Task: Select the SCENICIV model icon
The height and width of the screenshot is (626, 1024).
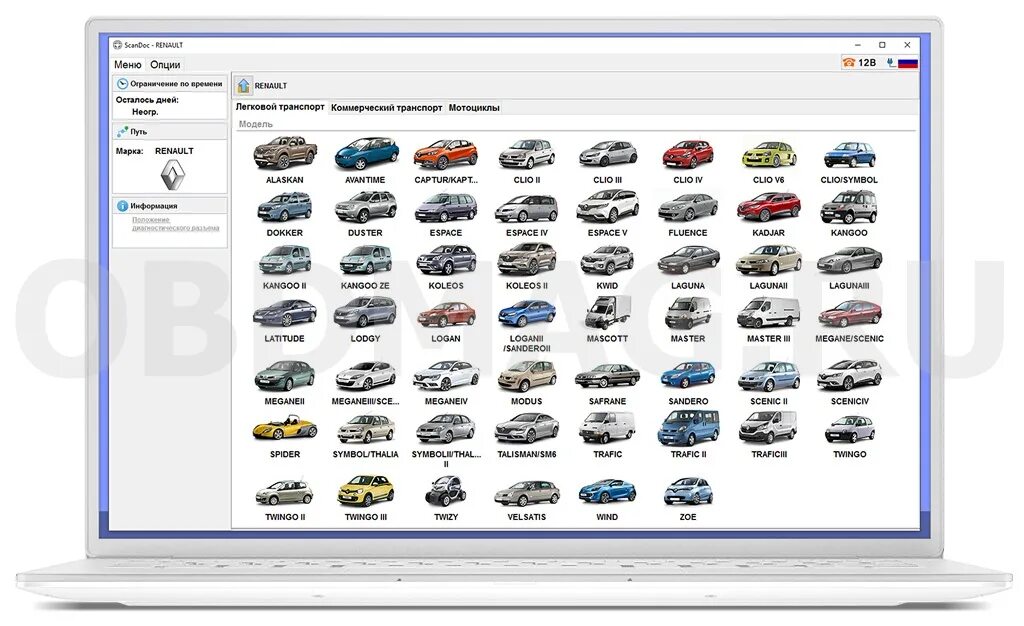Action: tap(849, 376)
